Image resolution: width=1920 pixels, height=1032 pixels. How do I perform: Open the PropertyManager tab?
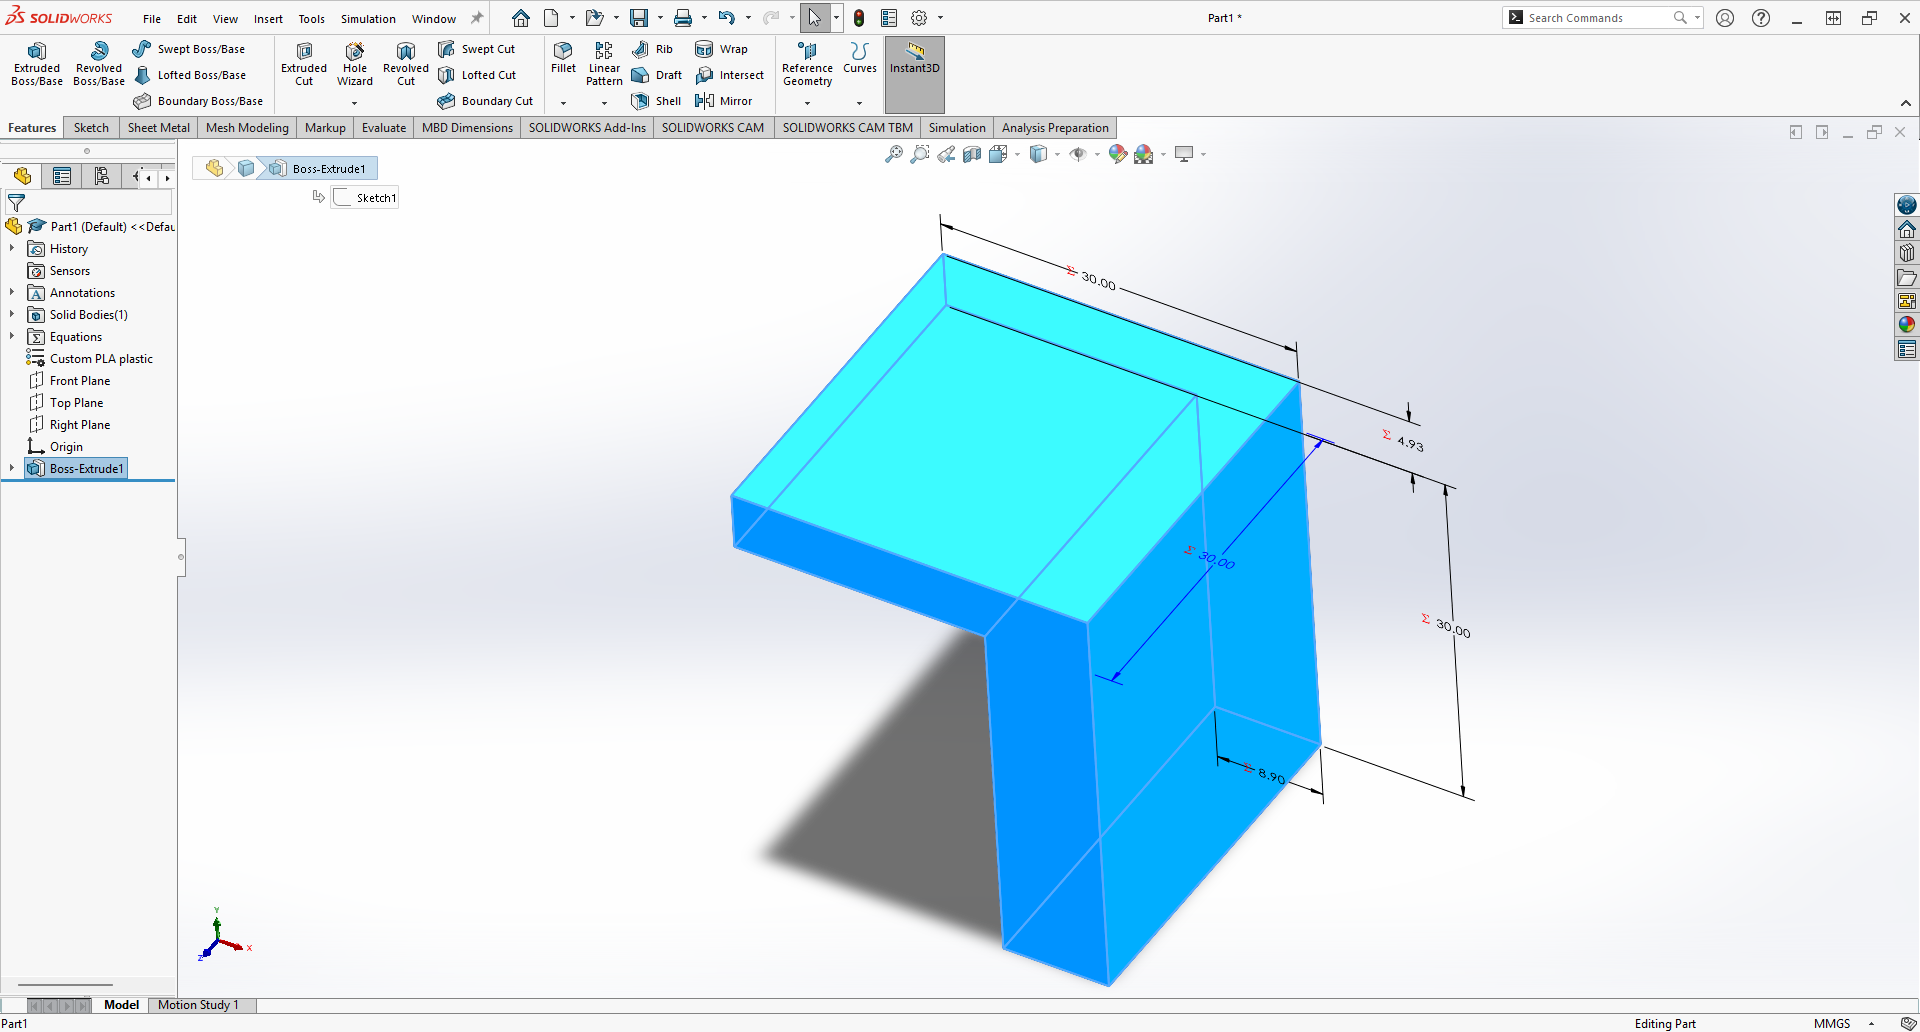[62, 177]
